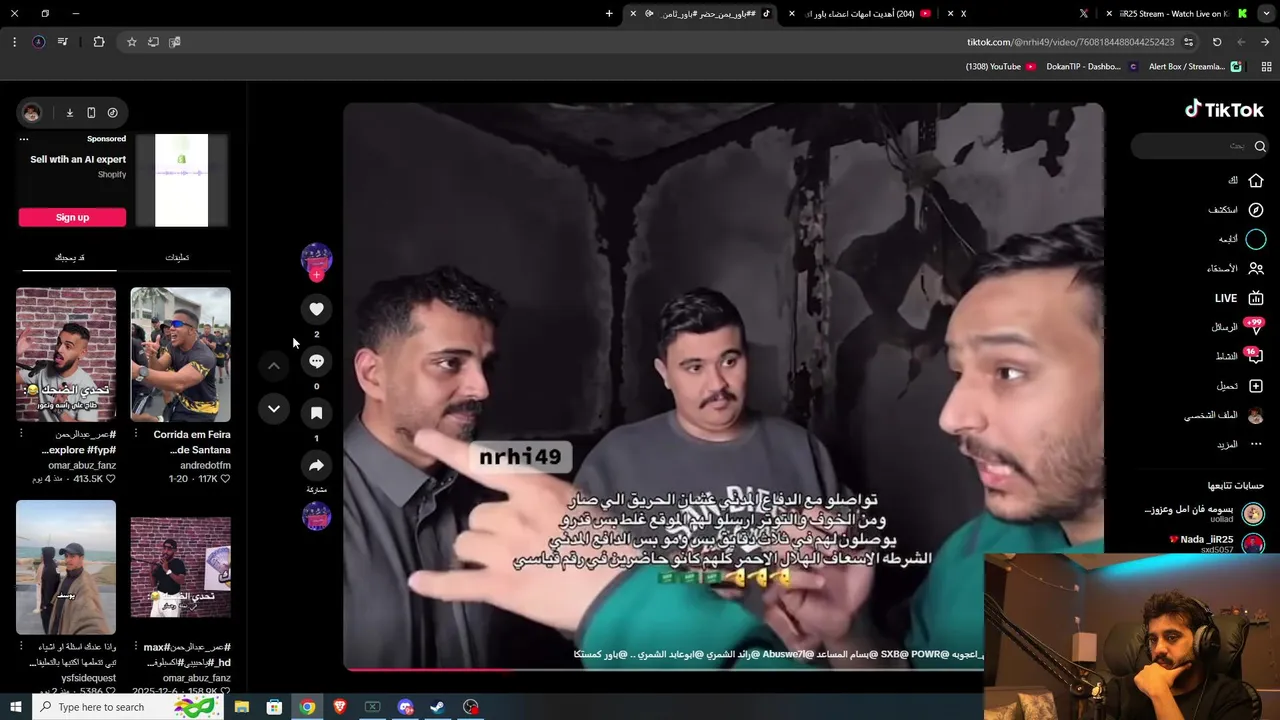Click the download app icon in top-left pill
This screenshot has height=720, width=1280.
70,113
